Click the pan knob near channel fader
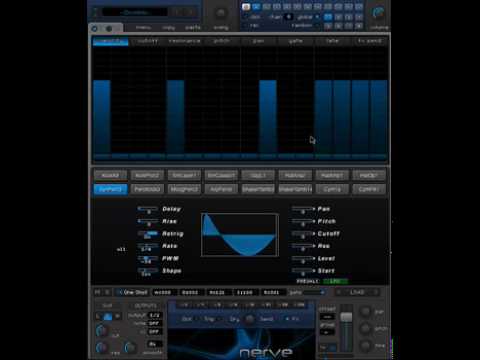The width and height of the screenshot is (480, 360). (x=366, y=311)
